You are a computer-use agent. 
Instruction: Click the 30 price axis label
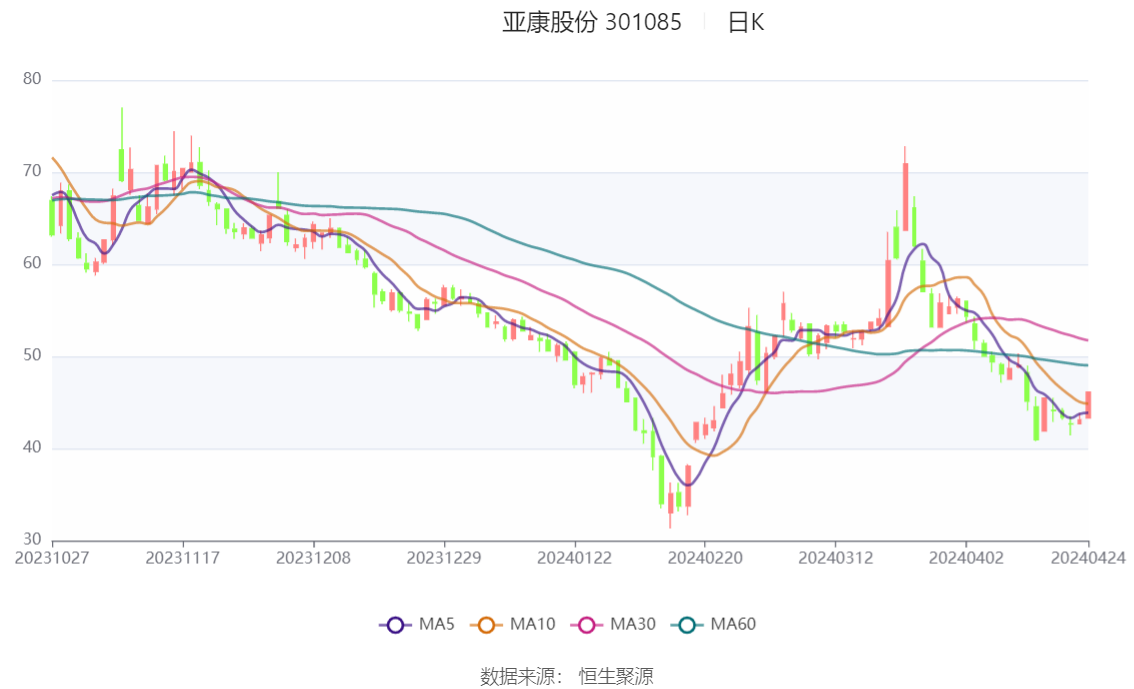32,540
